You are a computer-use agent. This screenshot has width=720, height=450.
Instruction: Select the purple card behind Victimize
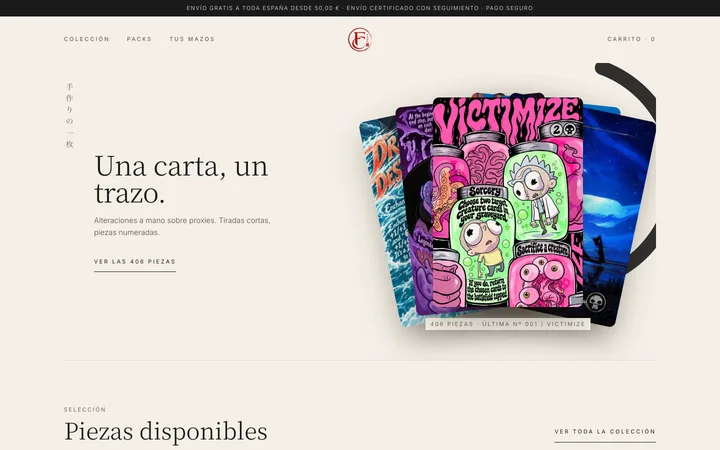(415, 211)
